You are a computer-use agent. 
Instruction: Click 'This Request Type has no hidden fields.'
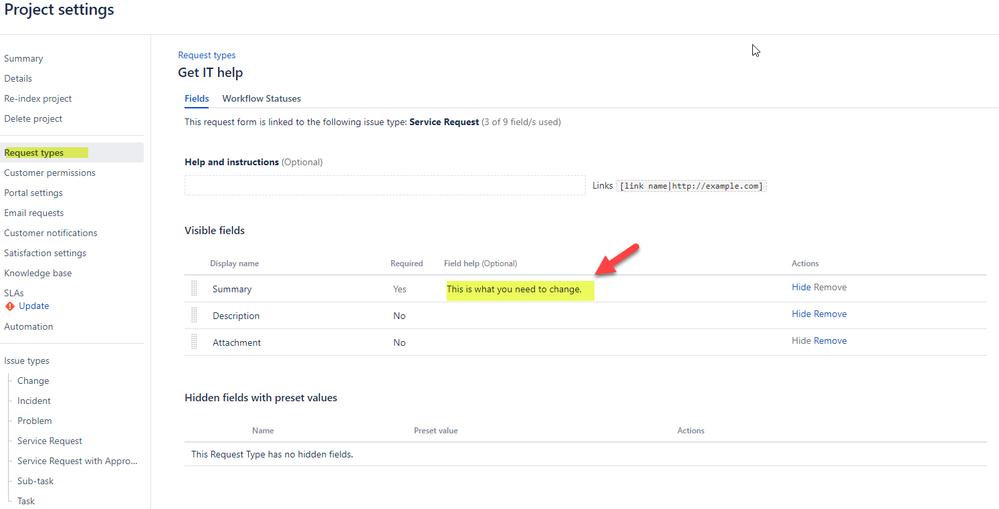pos(272,455)
